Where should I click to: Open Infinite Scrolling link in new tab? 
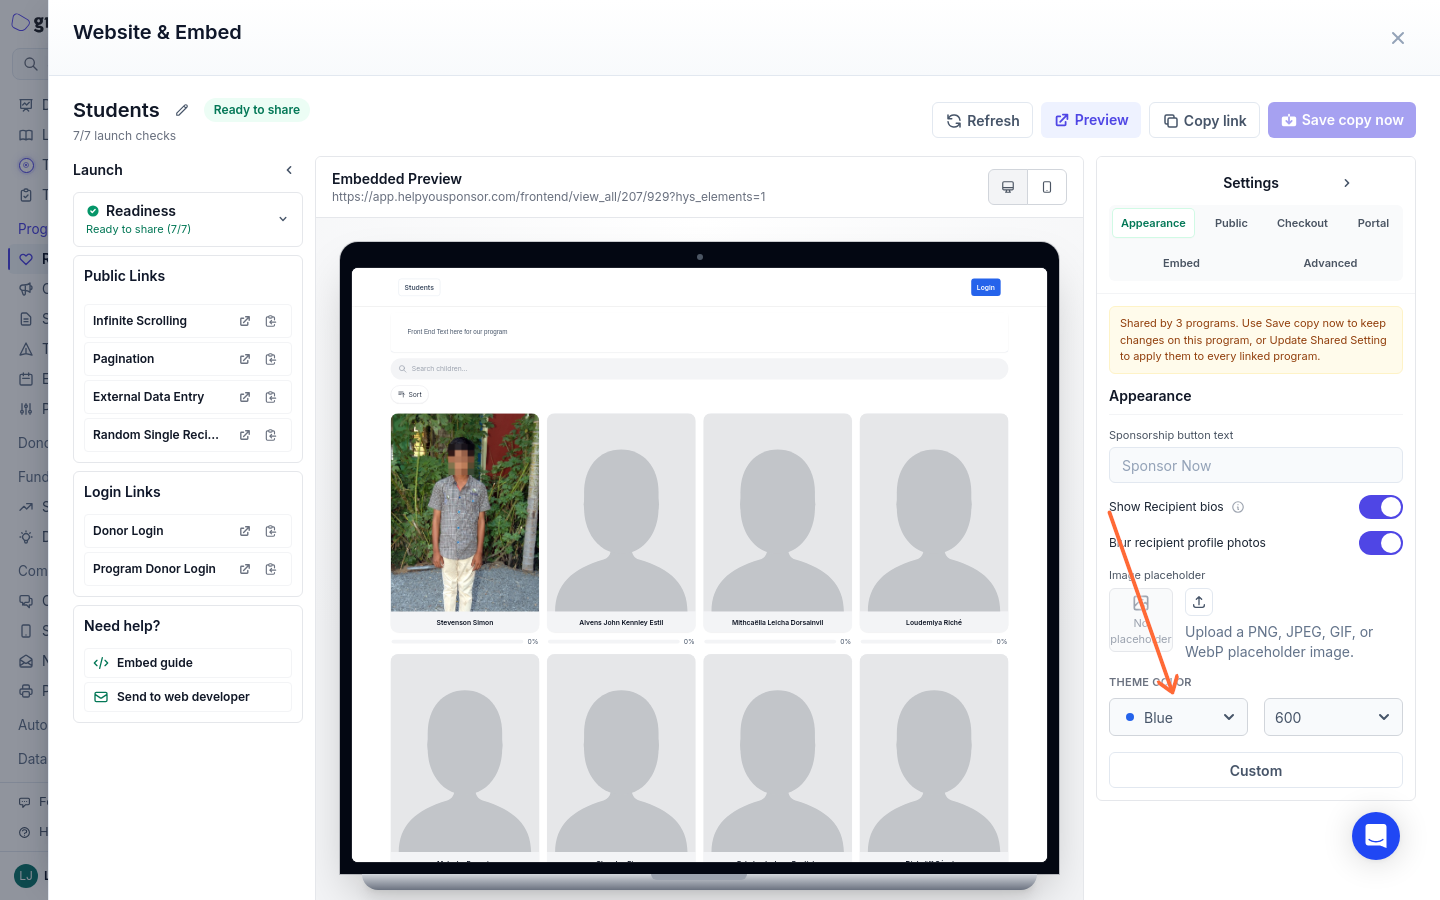[245, 321]
